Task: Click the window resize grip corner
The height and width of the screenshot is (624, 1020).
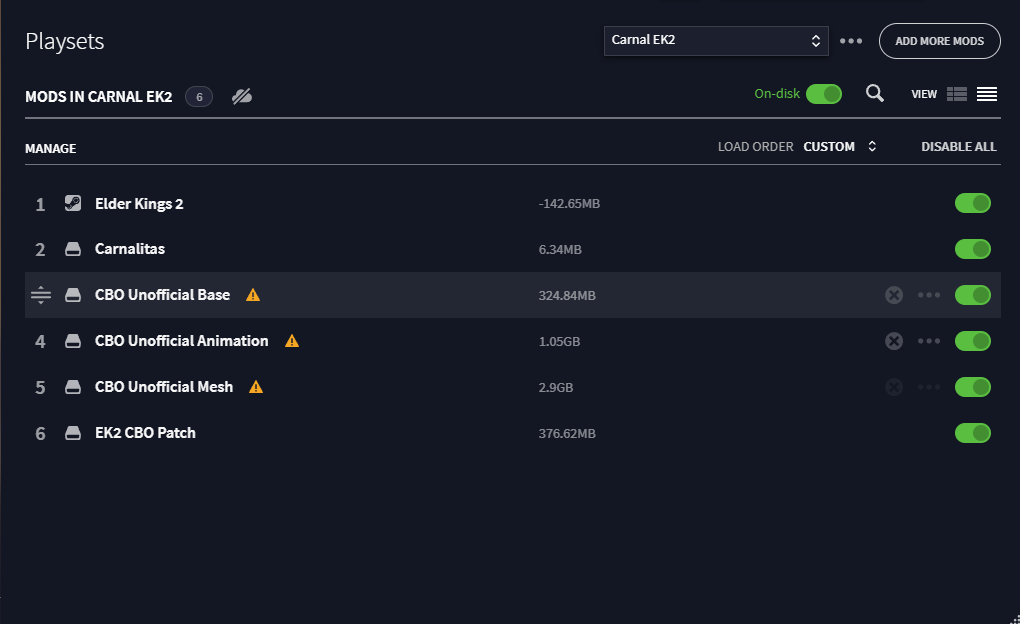Action: (1015, 619)
